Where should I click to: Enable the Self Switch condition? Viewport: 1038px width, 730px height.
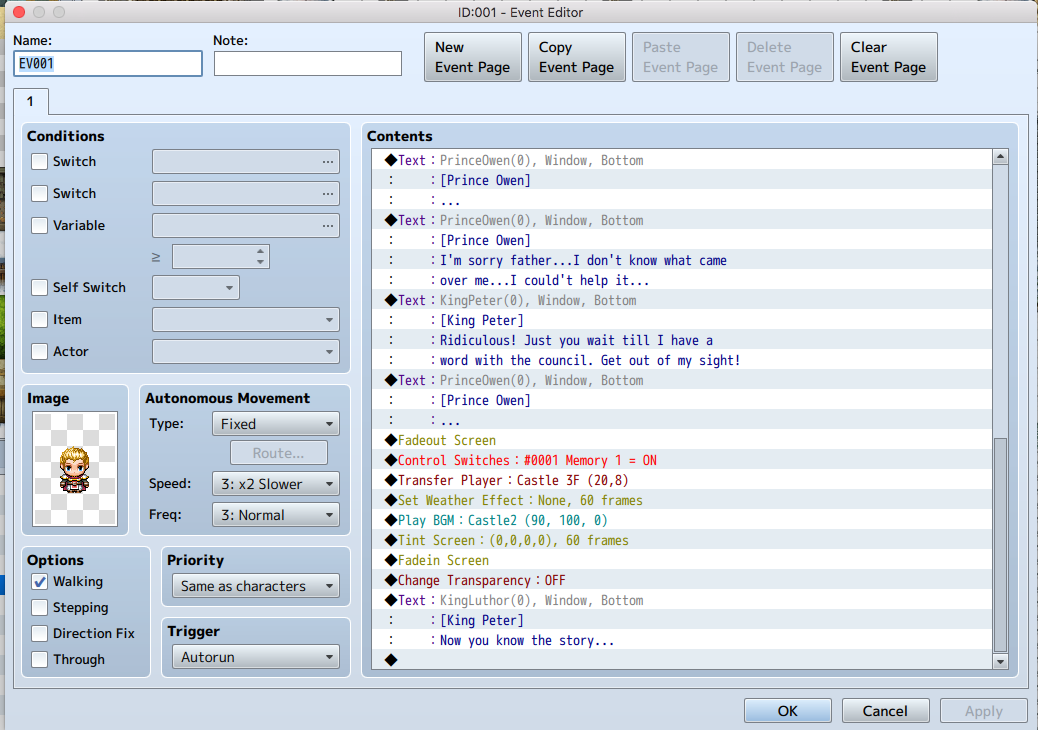[x=40, y=287]
